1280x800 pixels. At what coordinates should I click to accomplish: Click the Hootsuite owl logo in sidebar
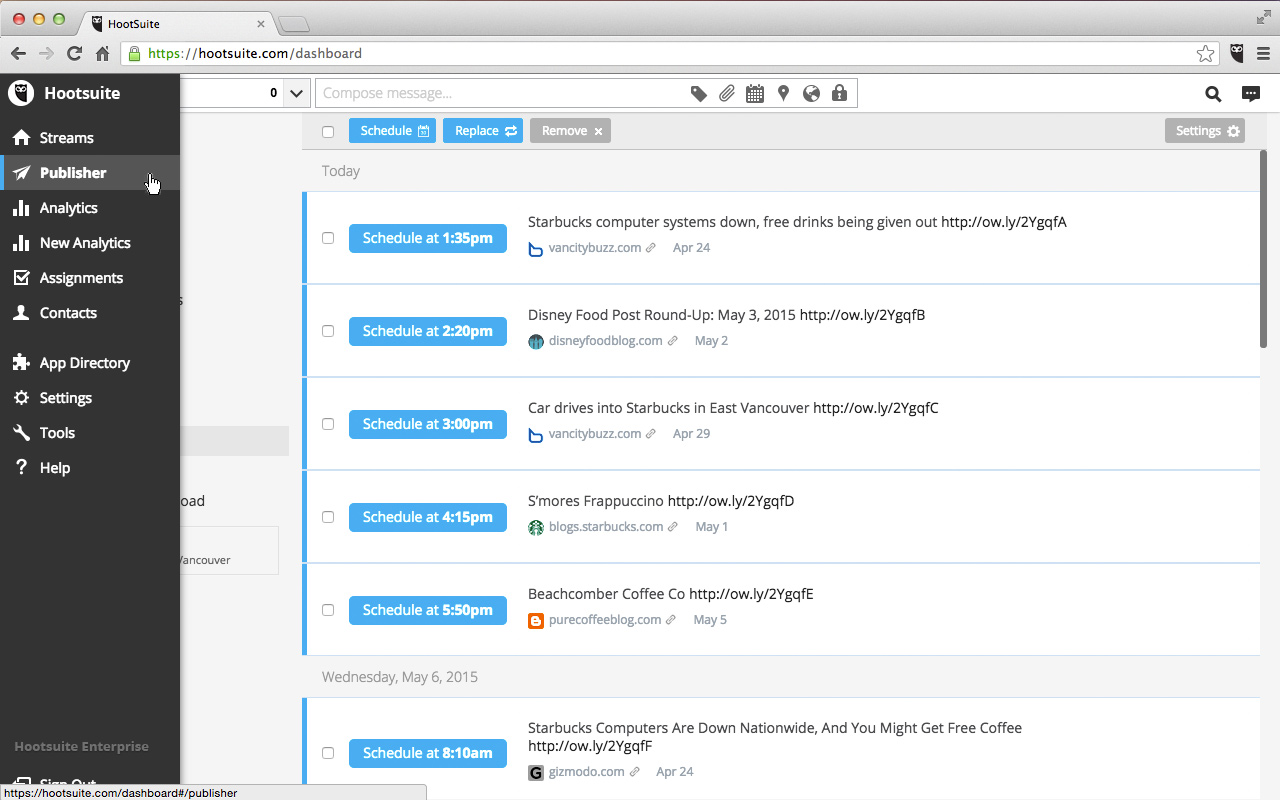(21, 93)
